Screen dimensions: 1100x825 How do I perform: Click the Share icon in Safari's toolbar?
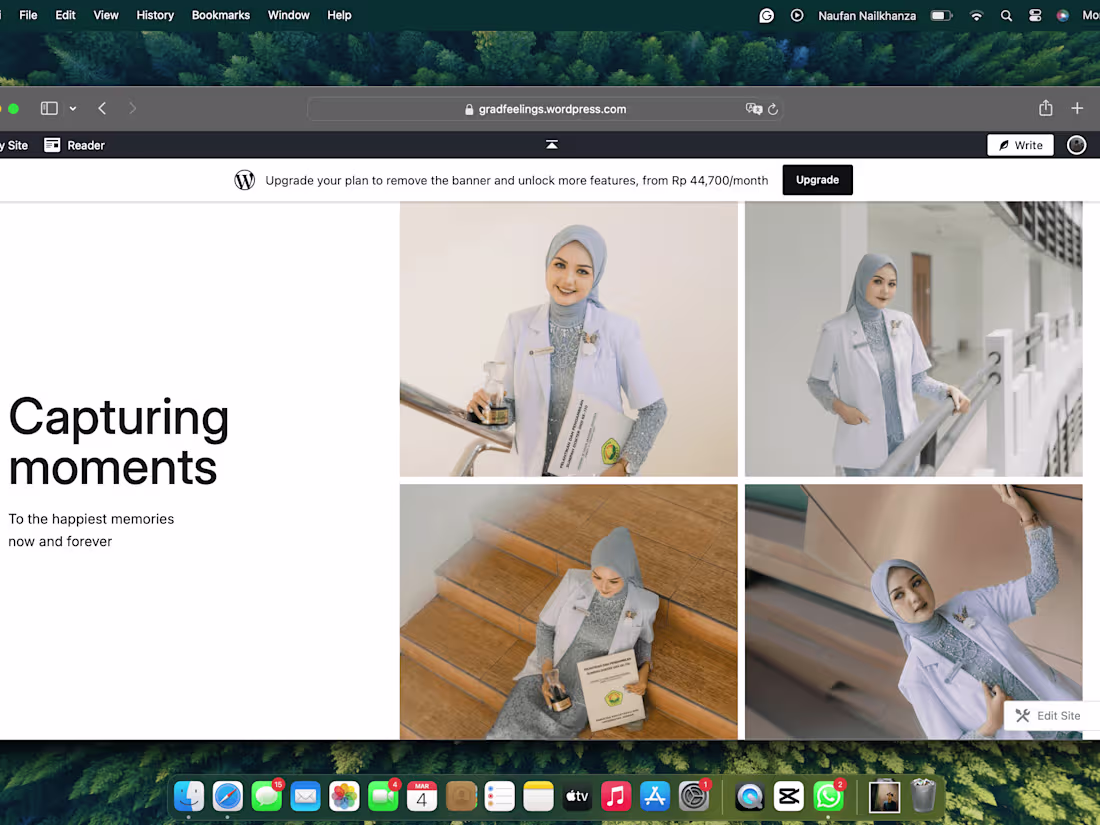[x=1045, y=107]
